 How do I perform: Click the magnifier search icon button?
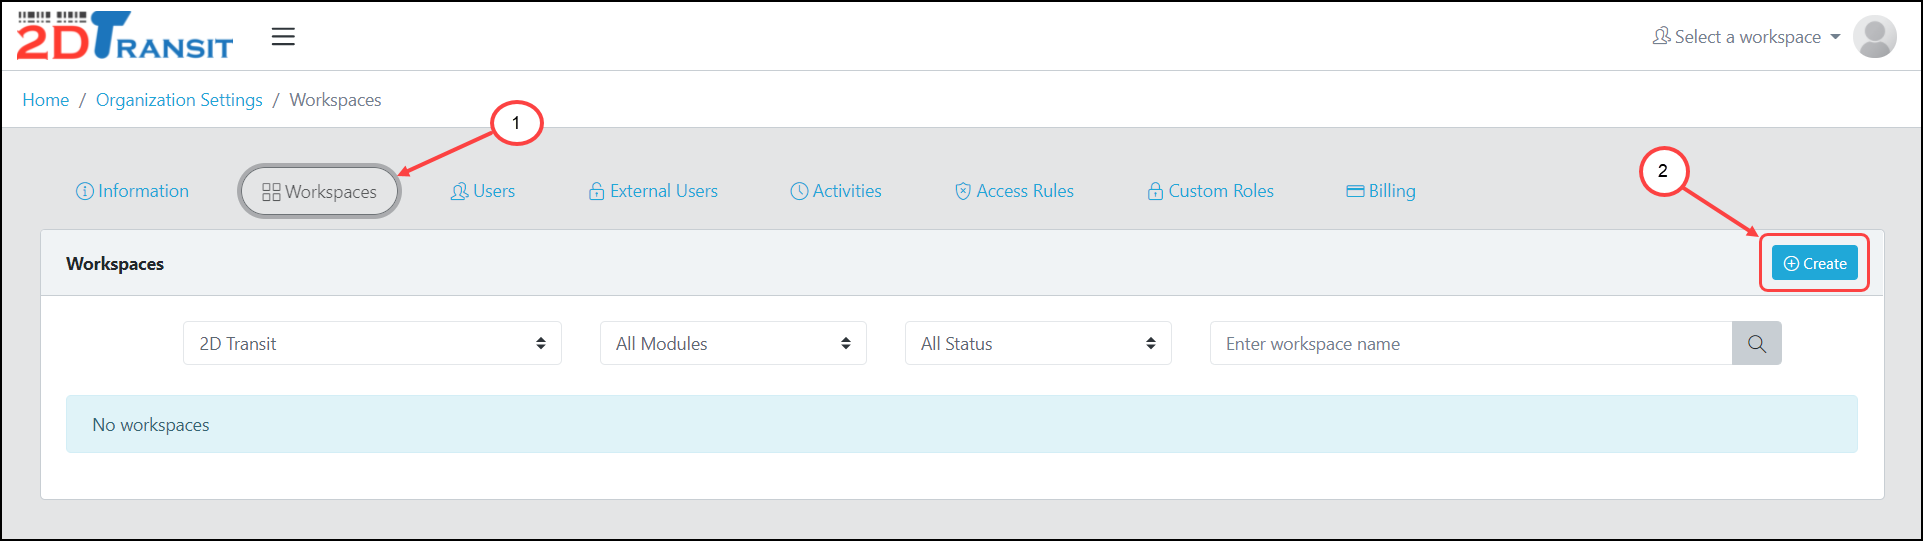click(x=1756, y=344)
